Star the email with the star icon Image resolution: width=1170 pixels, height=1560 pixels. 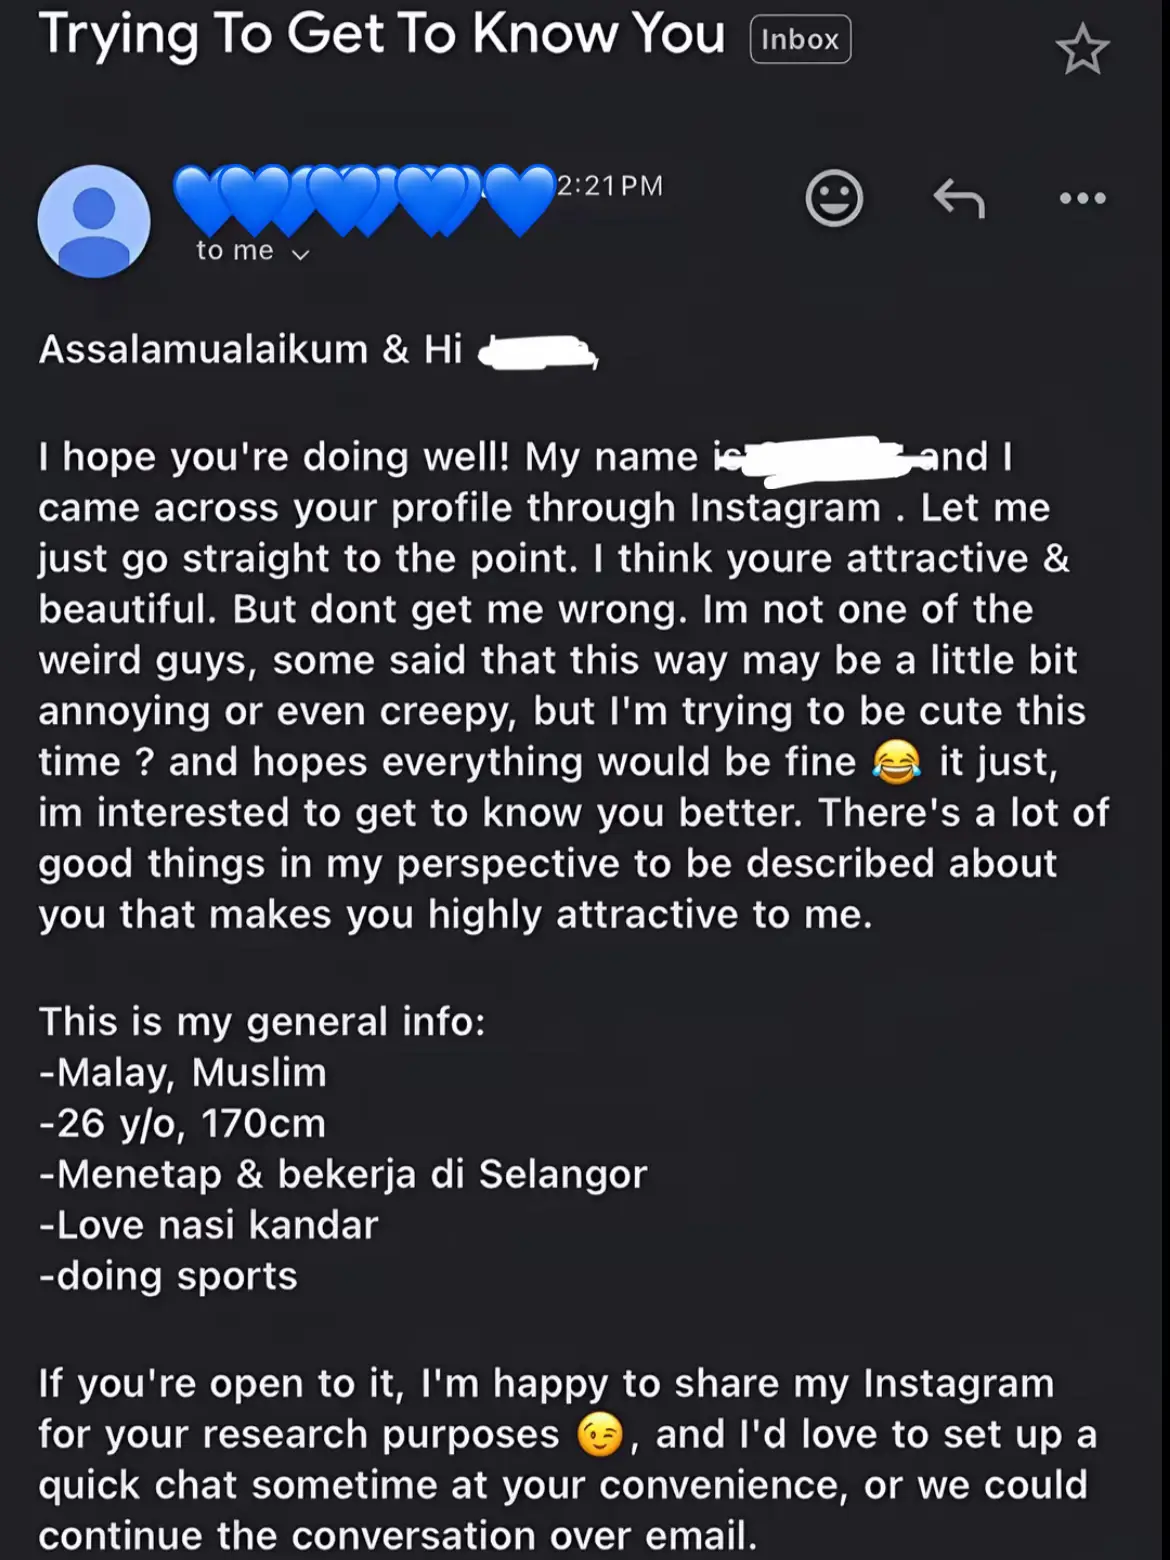1082,50
